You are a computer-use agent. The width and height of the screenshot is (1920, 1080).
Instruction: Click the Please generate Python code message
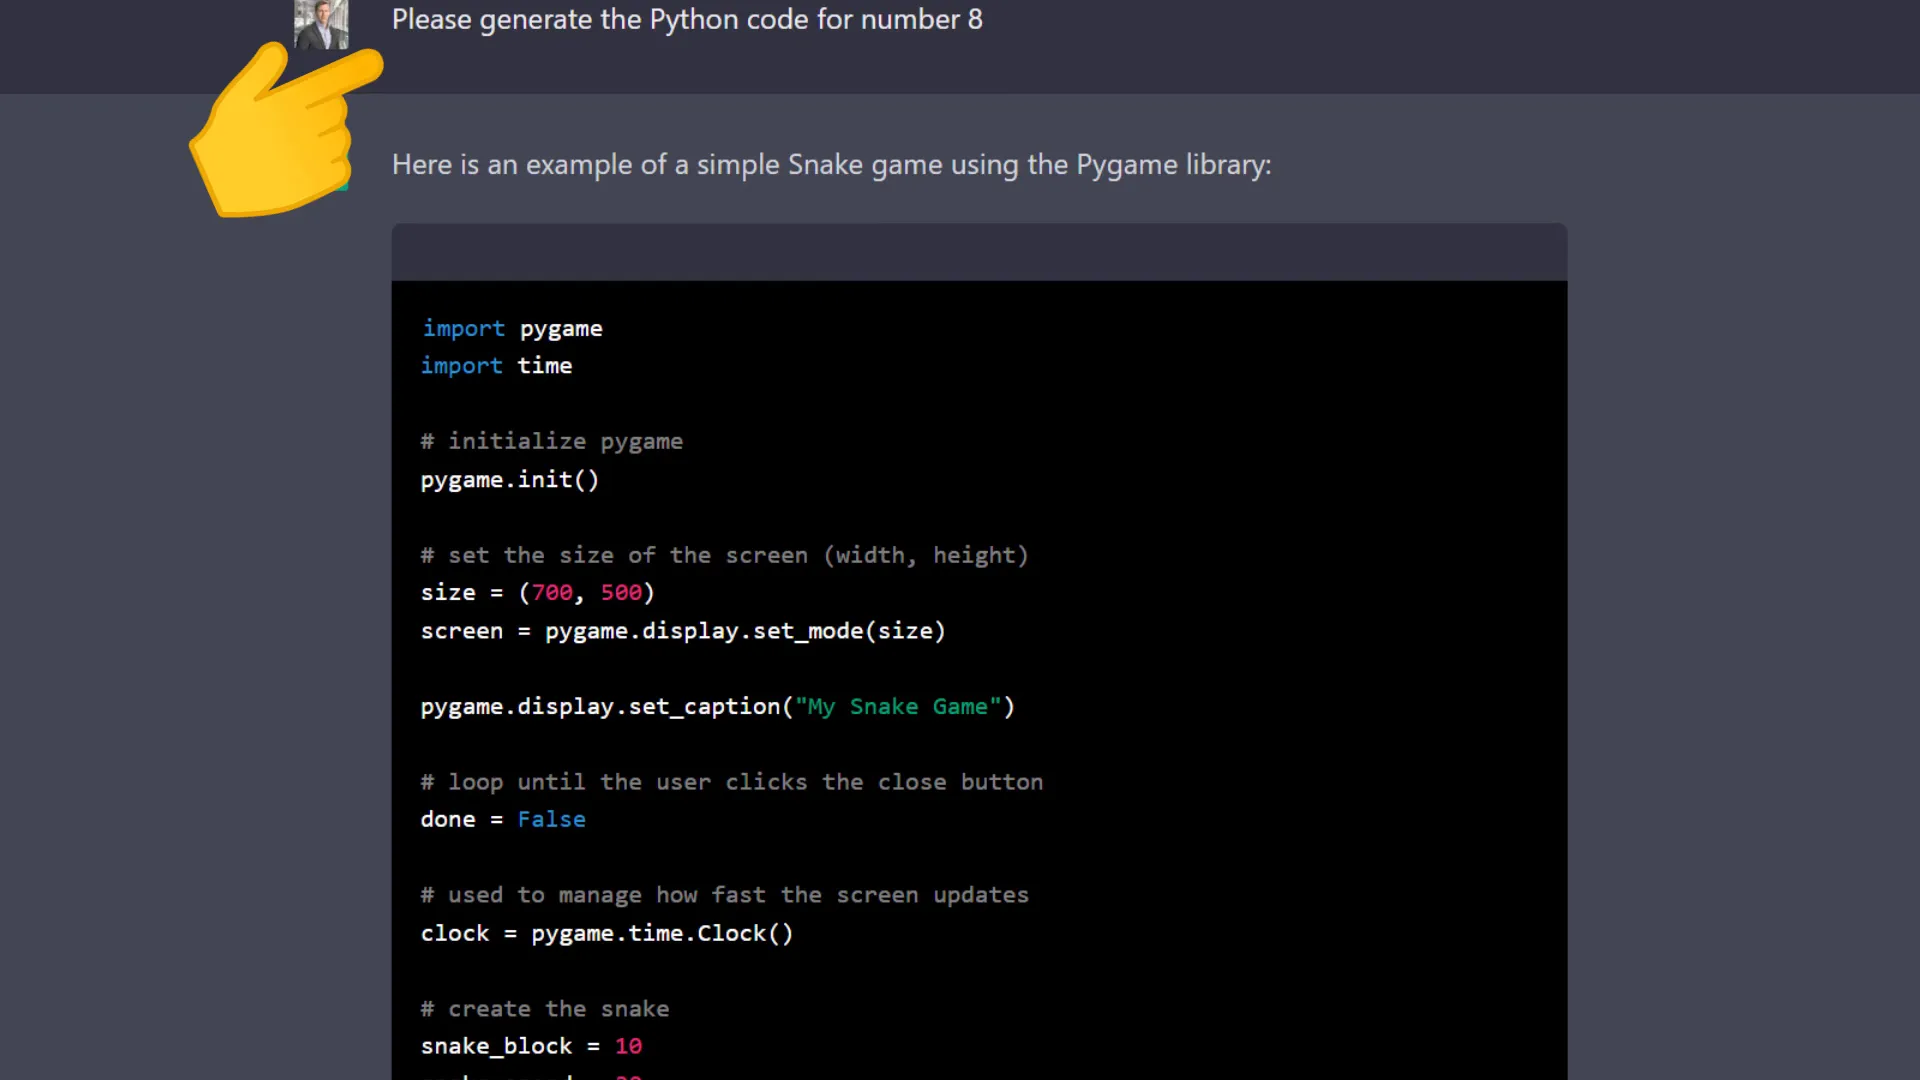click(x=687, y=20)
